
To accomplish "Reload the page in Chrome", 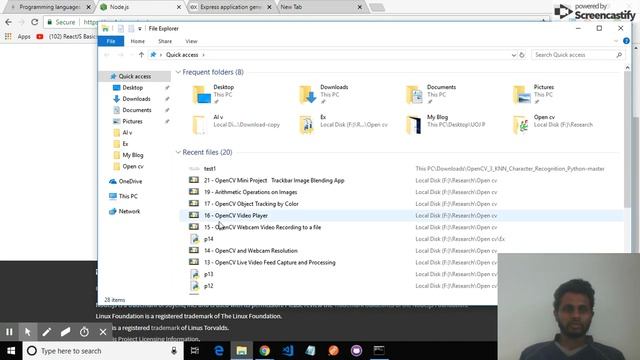I will click(x=35, y=22).
